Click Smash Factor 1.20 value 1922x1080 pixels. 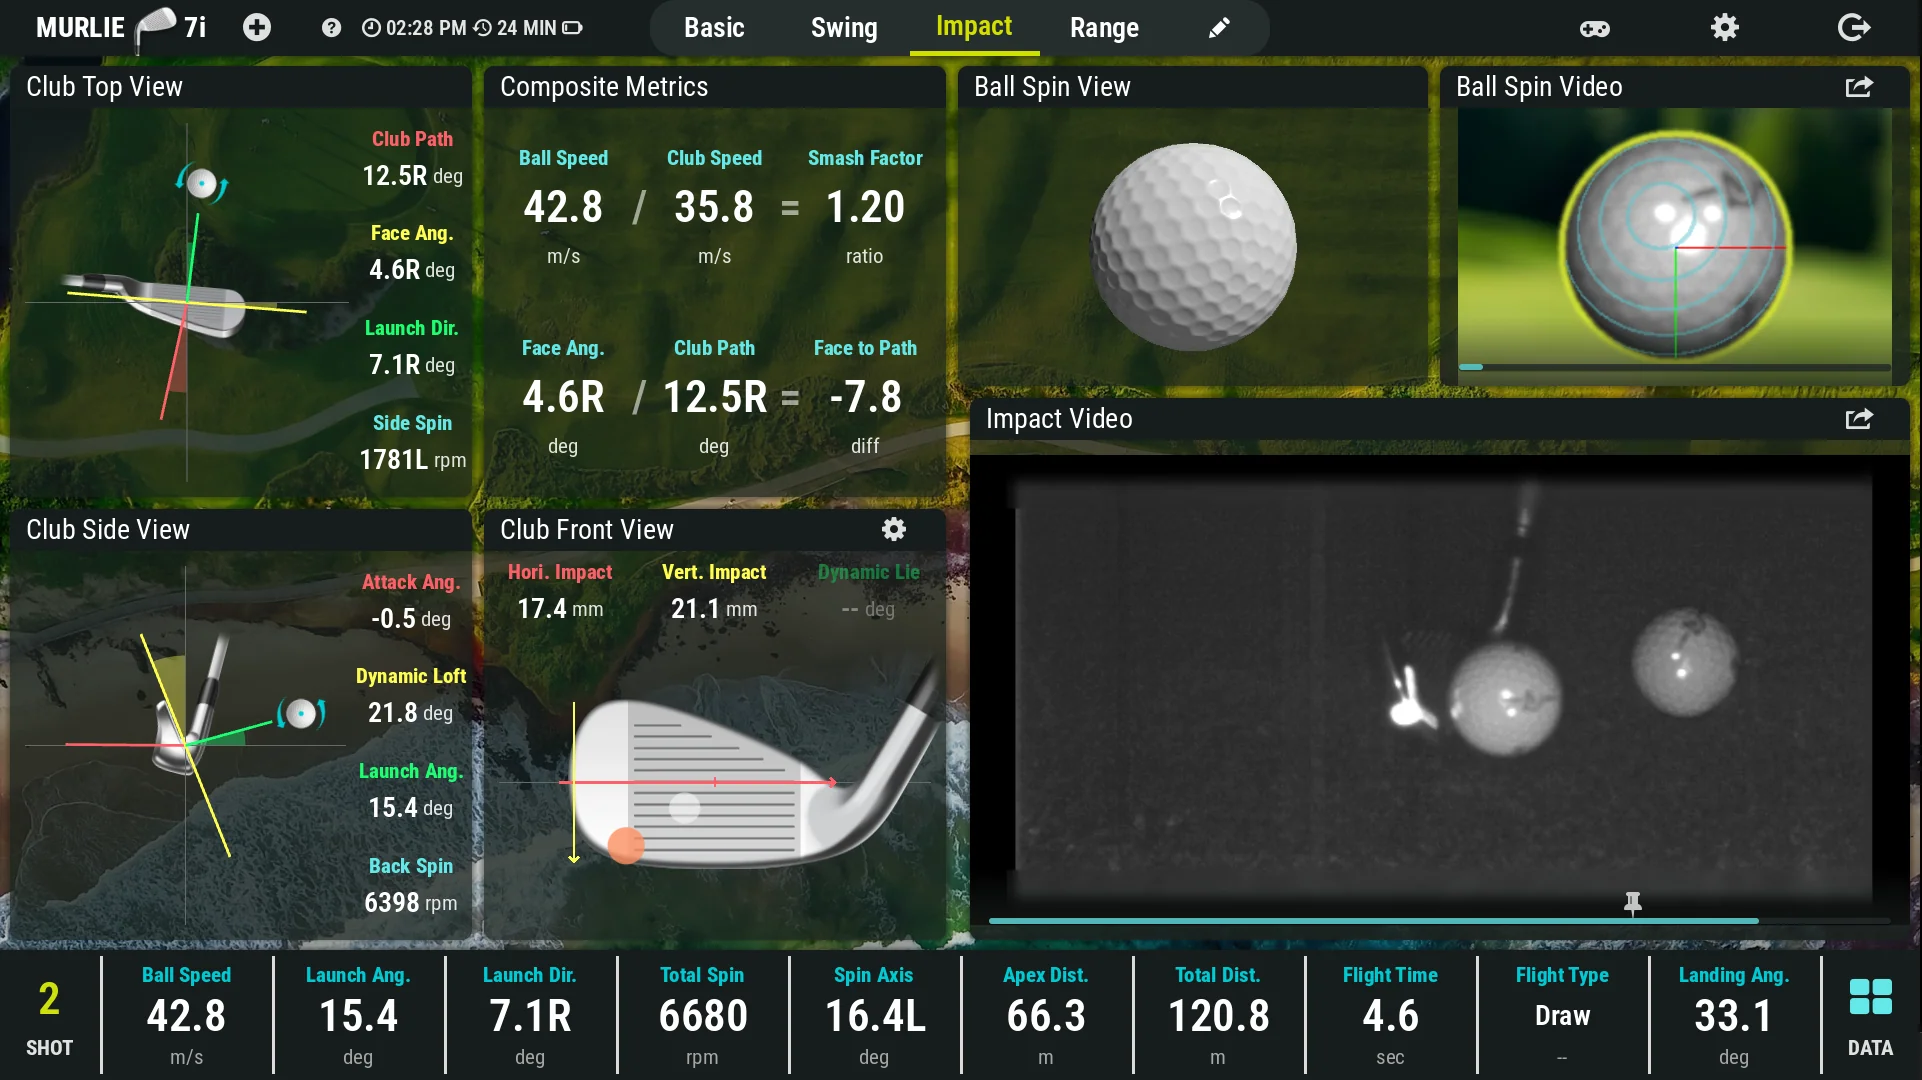(865, 207)
